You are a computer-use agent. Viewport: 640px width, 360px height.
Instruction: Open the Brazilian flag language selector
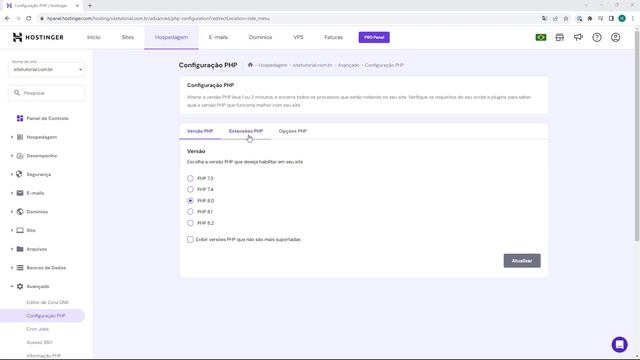[x=541, y=38]
